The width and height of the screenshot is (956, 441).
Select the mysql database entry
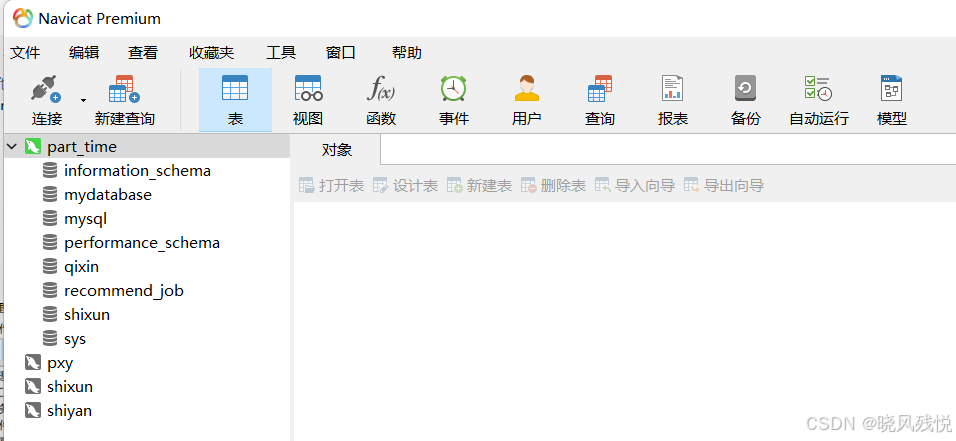click(85, 219)
